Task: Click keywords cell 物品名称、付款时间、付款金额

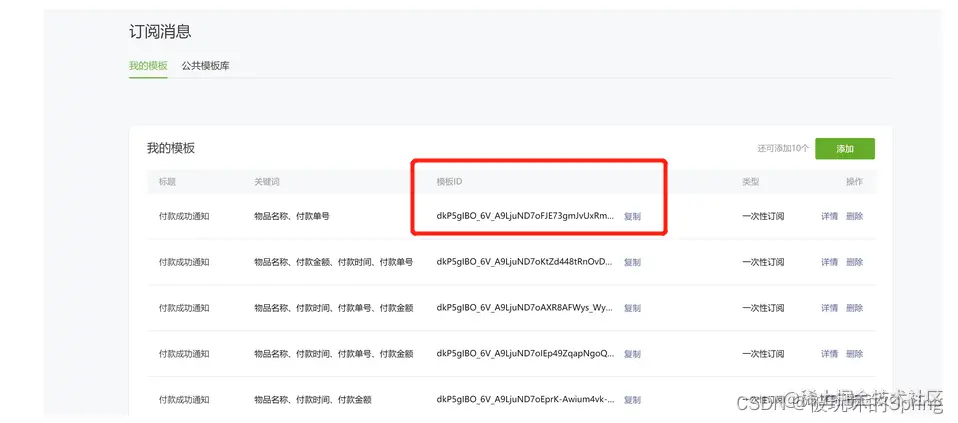Action: click(313, 400)
